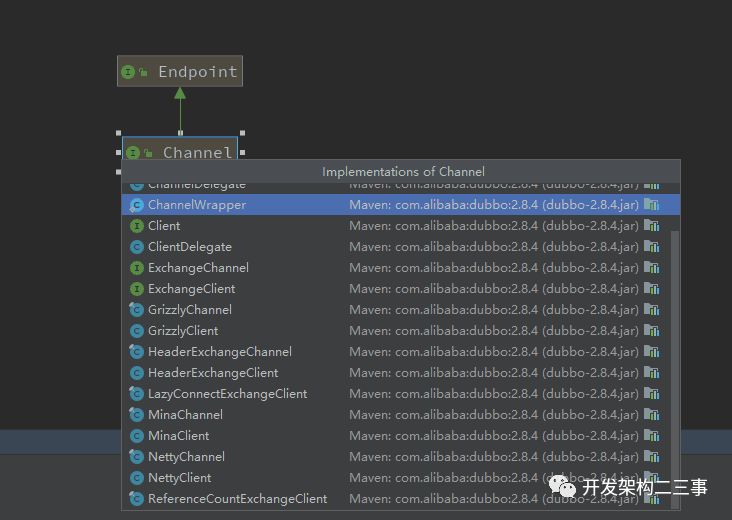Click class icon beside NettyChannel
This screenshot has height=520, width=732.
pyautogui.click(x=136, y=457)
